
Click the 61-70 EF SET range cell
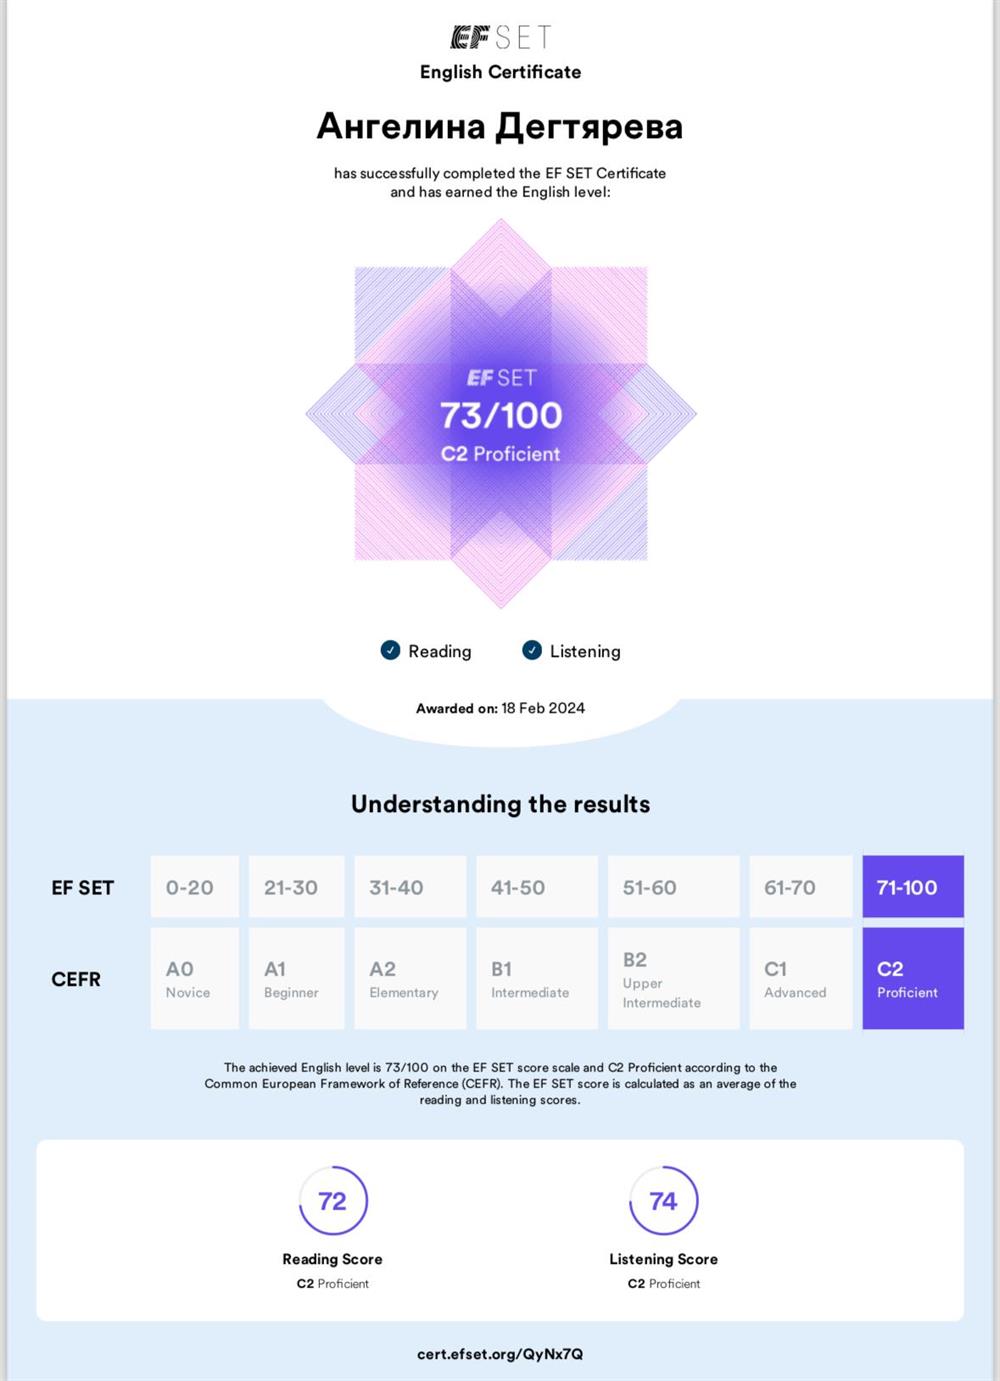[801, 886]
